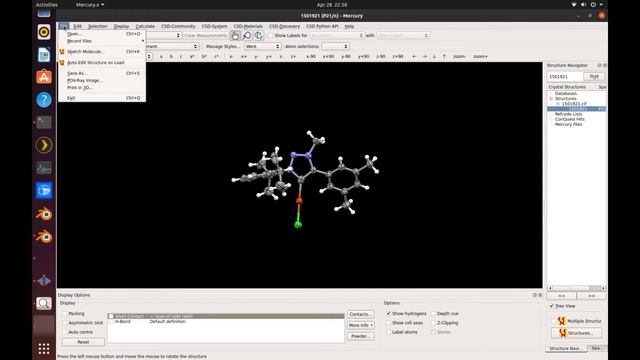Open Ubuntu Software from the dock

(44, 77)
